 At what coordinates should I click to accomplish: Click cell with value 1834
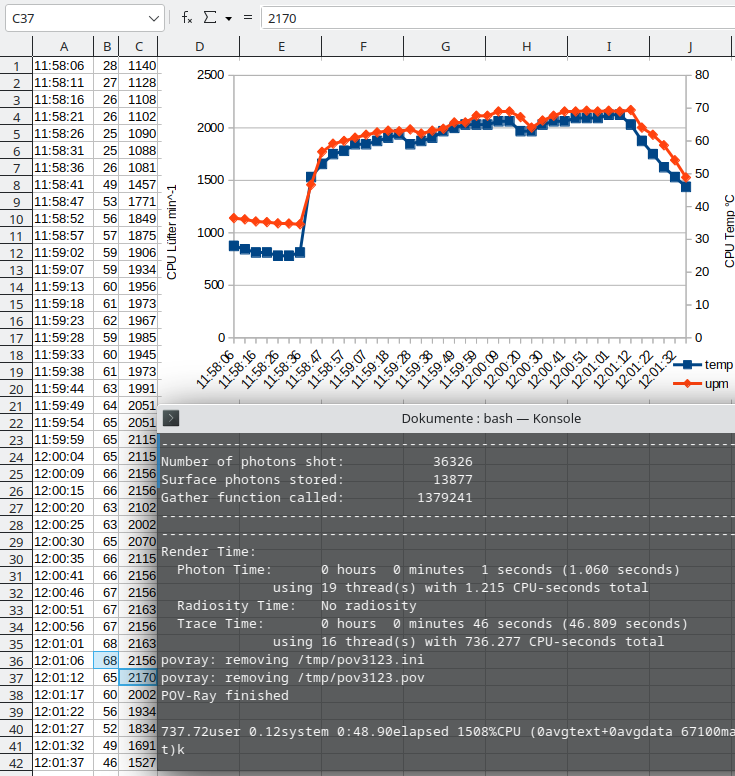139,729
